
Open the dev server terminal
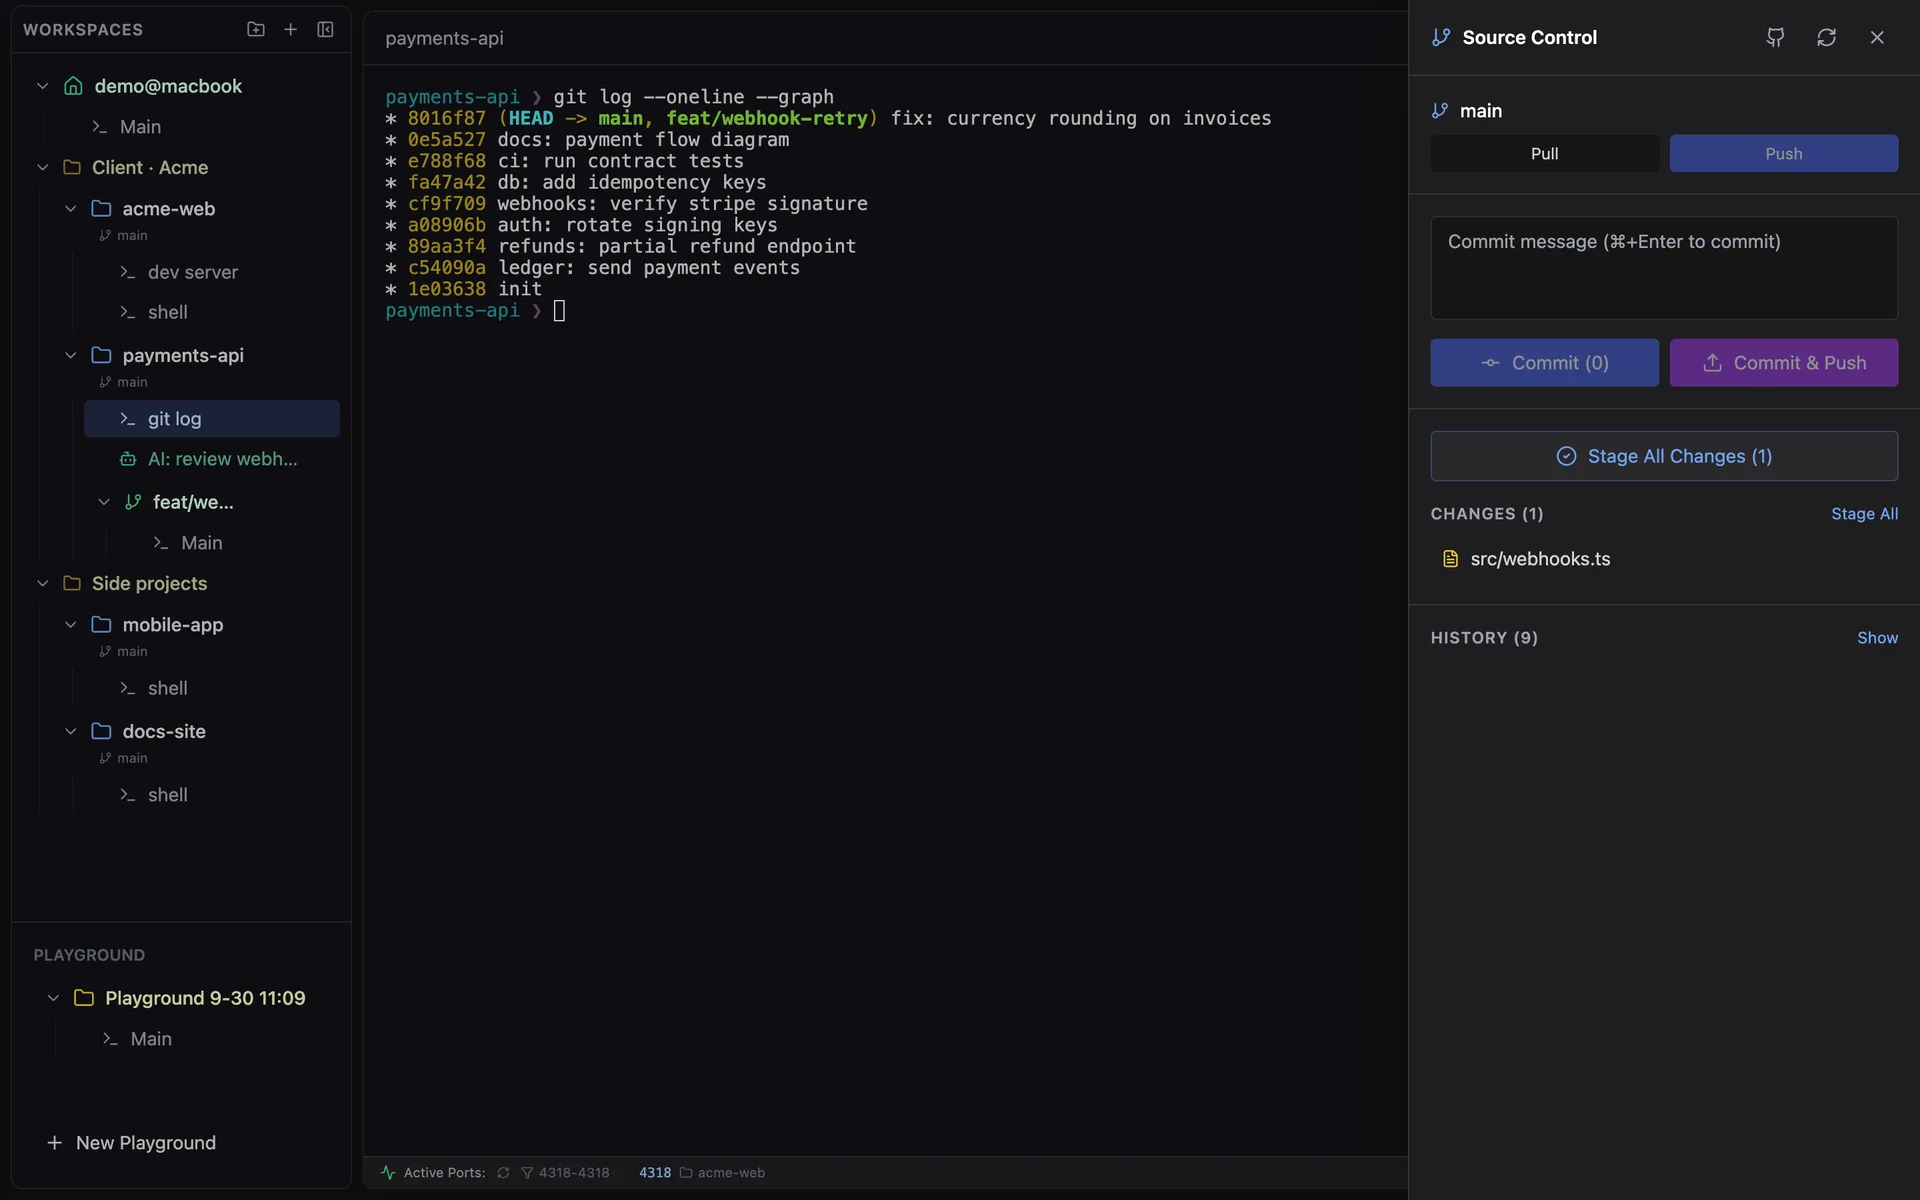212,273
